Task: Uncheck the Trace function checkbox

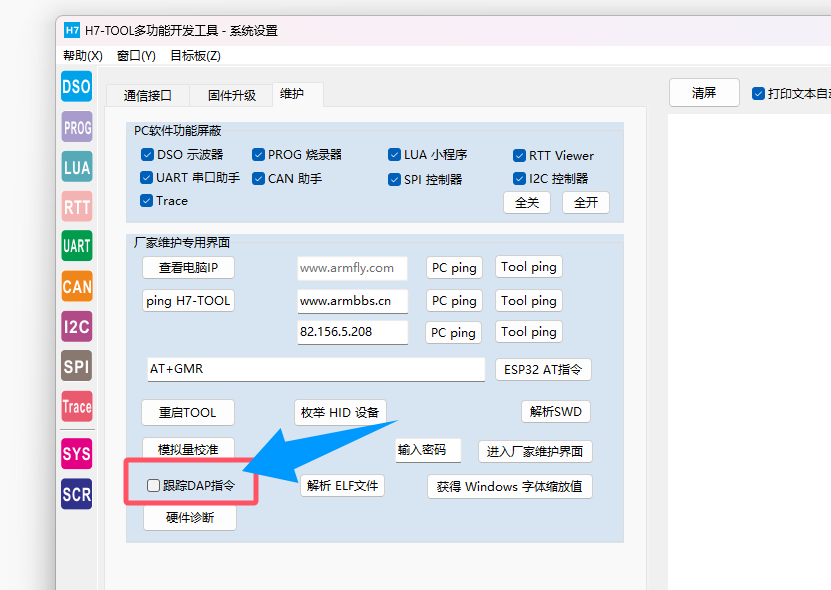Action: pos(146,201)
